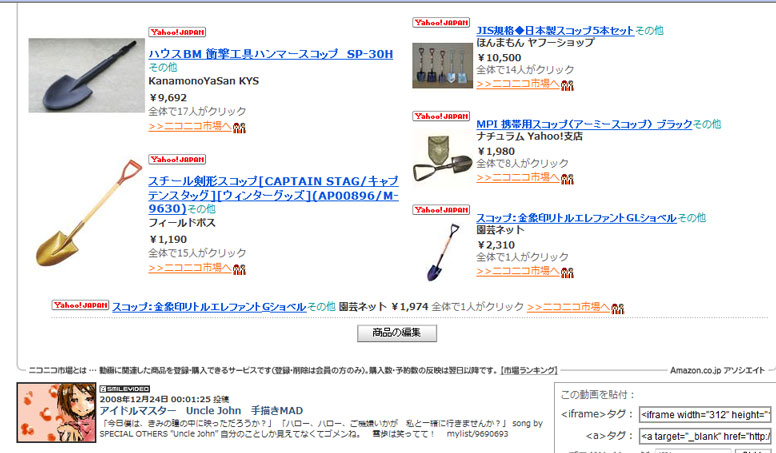Click その他 category after SP-30H title
The width and height of the screenshot is (776, 453).
pyautogui.click(x=163, y=67)
